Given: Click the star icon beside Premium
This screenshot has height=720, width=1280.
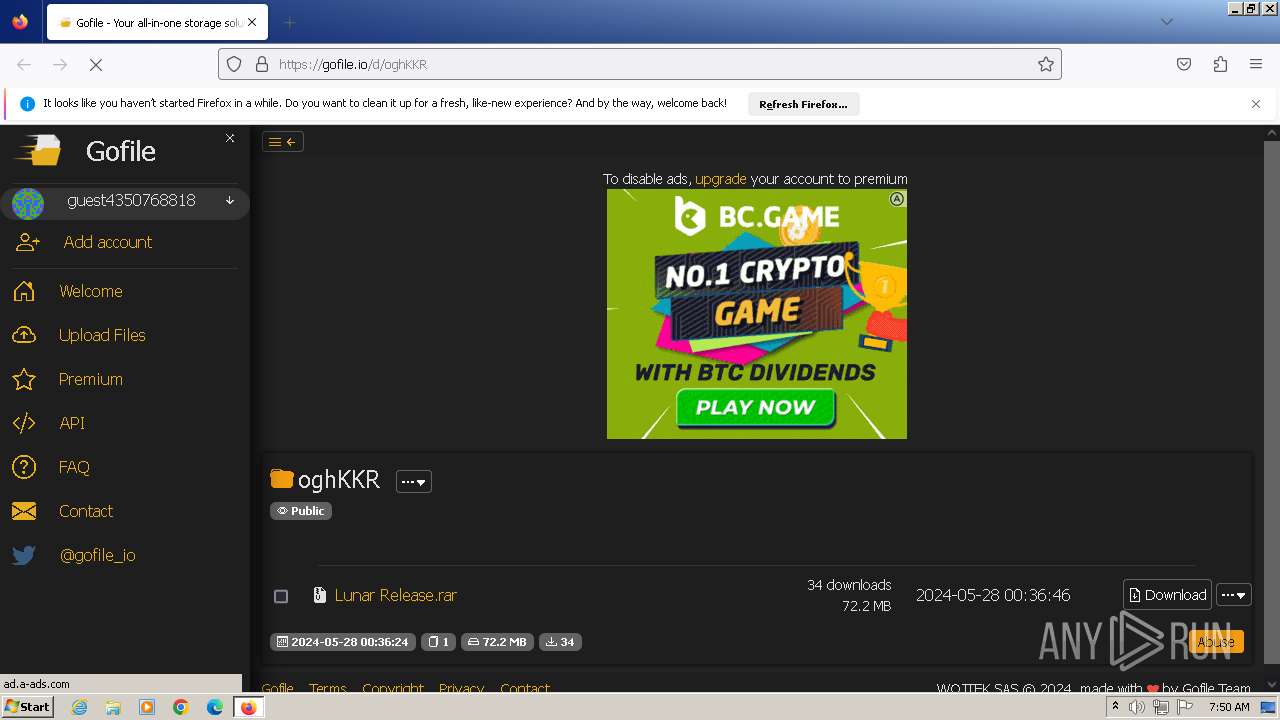Looking at the screenshot, I should [24, 379].
